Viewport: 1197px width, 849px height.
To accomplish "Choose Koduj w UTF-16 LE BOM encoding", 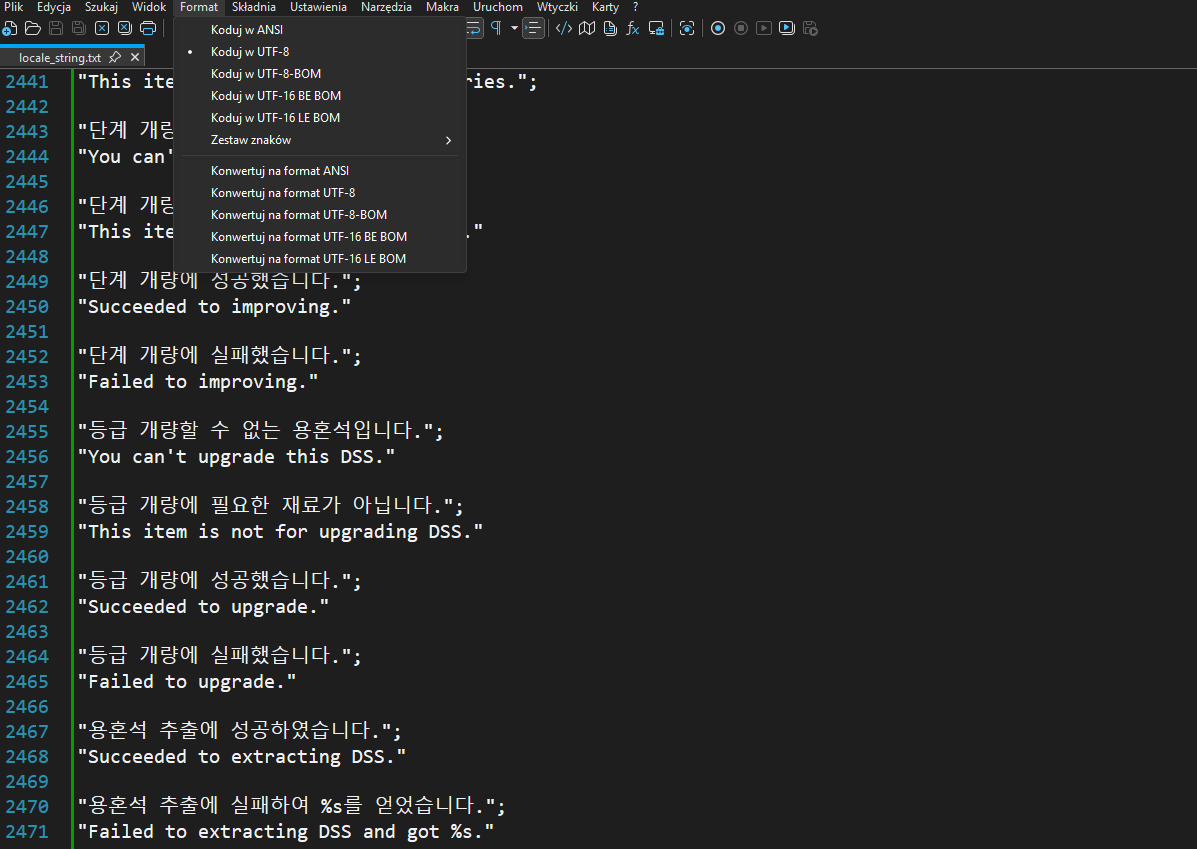I will click(275, 118).
